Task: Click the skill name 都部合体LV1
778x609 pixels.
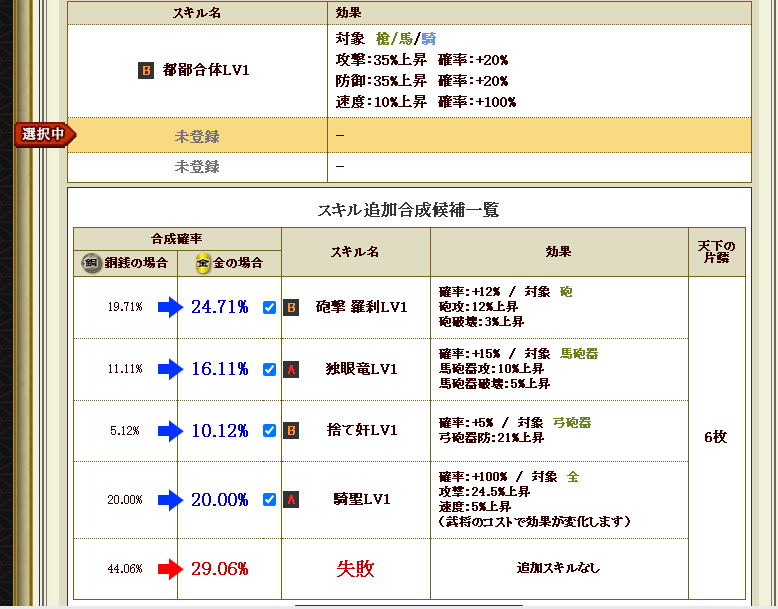Action: (x=206, y=70)
